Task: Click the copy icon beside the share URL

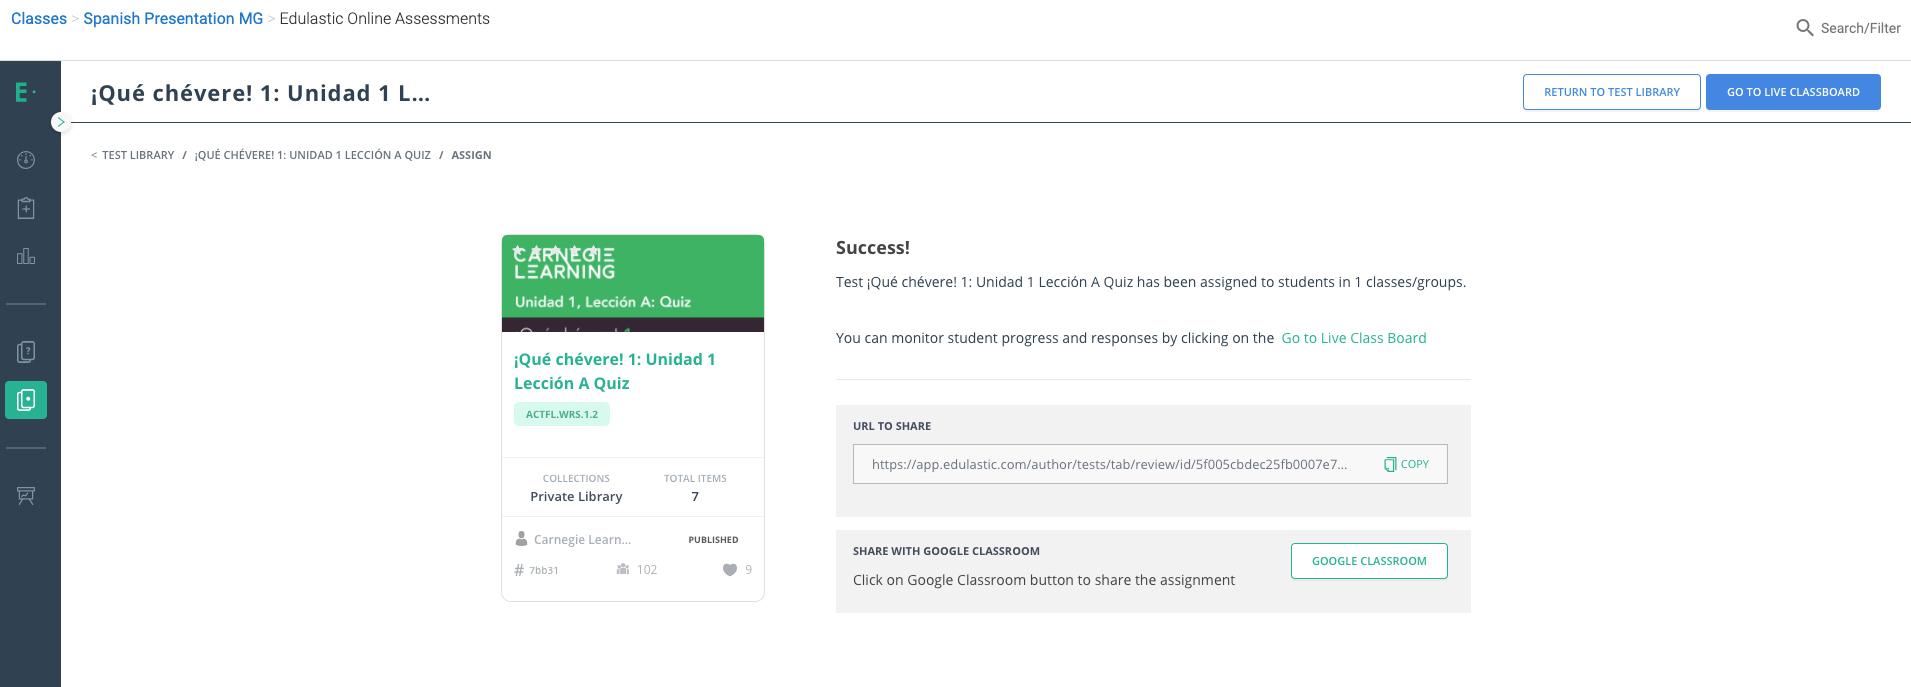Action: [1390, 464]
